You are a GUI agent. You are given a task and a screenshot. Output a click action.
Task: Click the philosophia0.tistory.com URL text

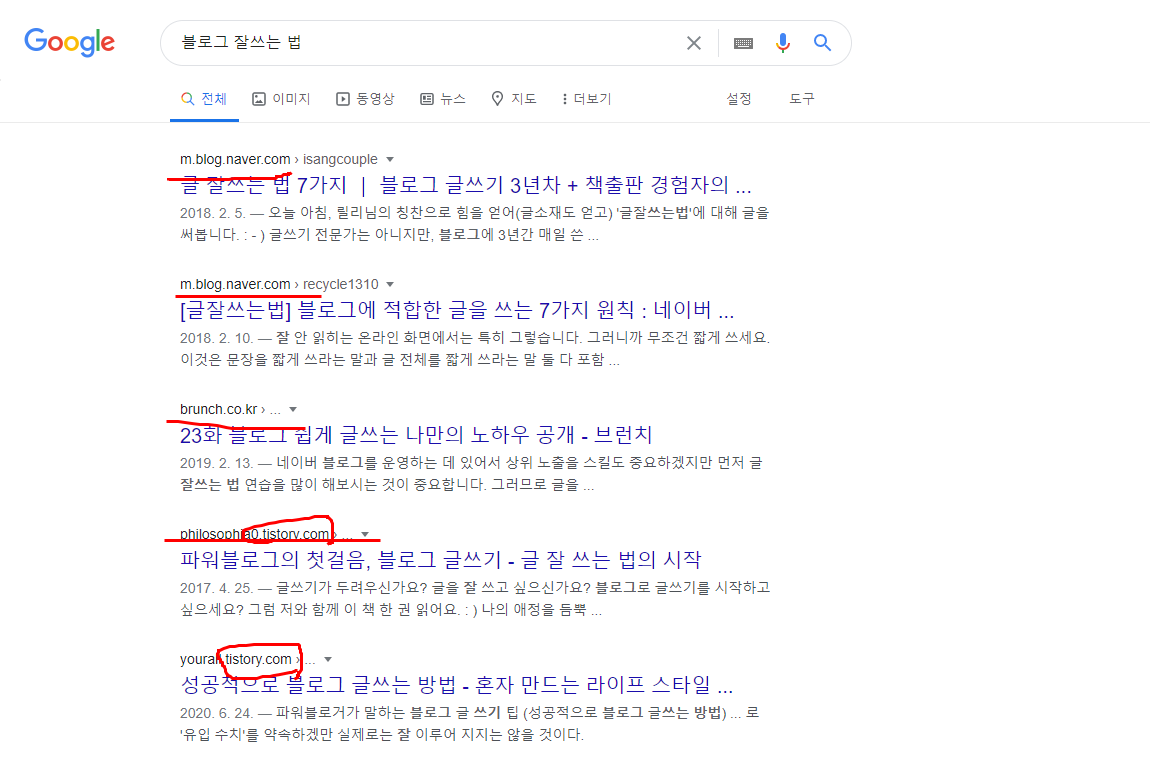(x=254, y=534)
